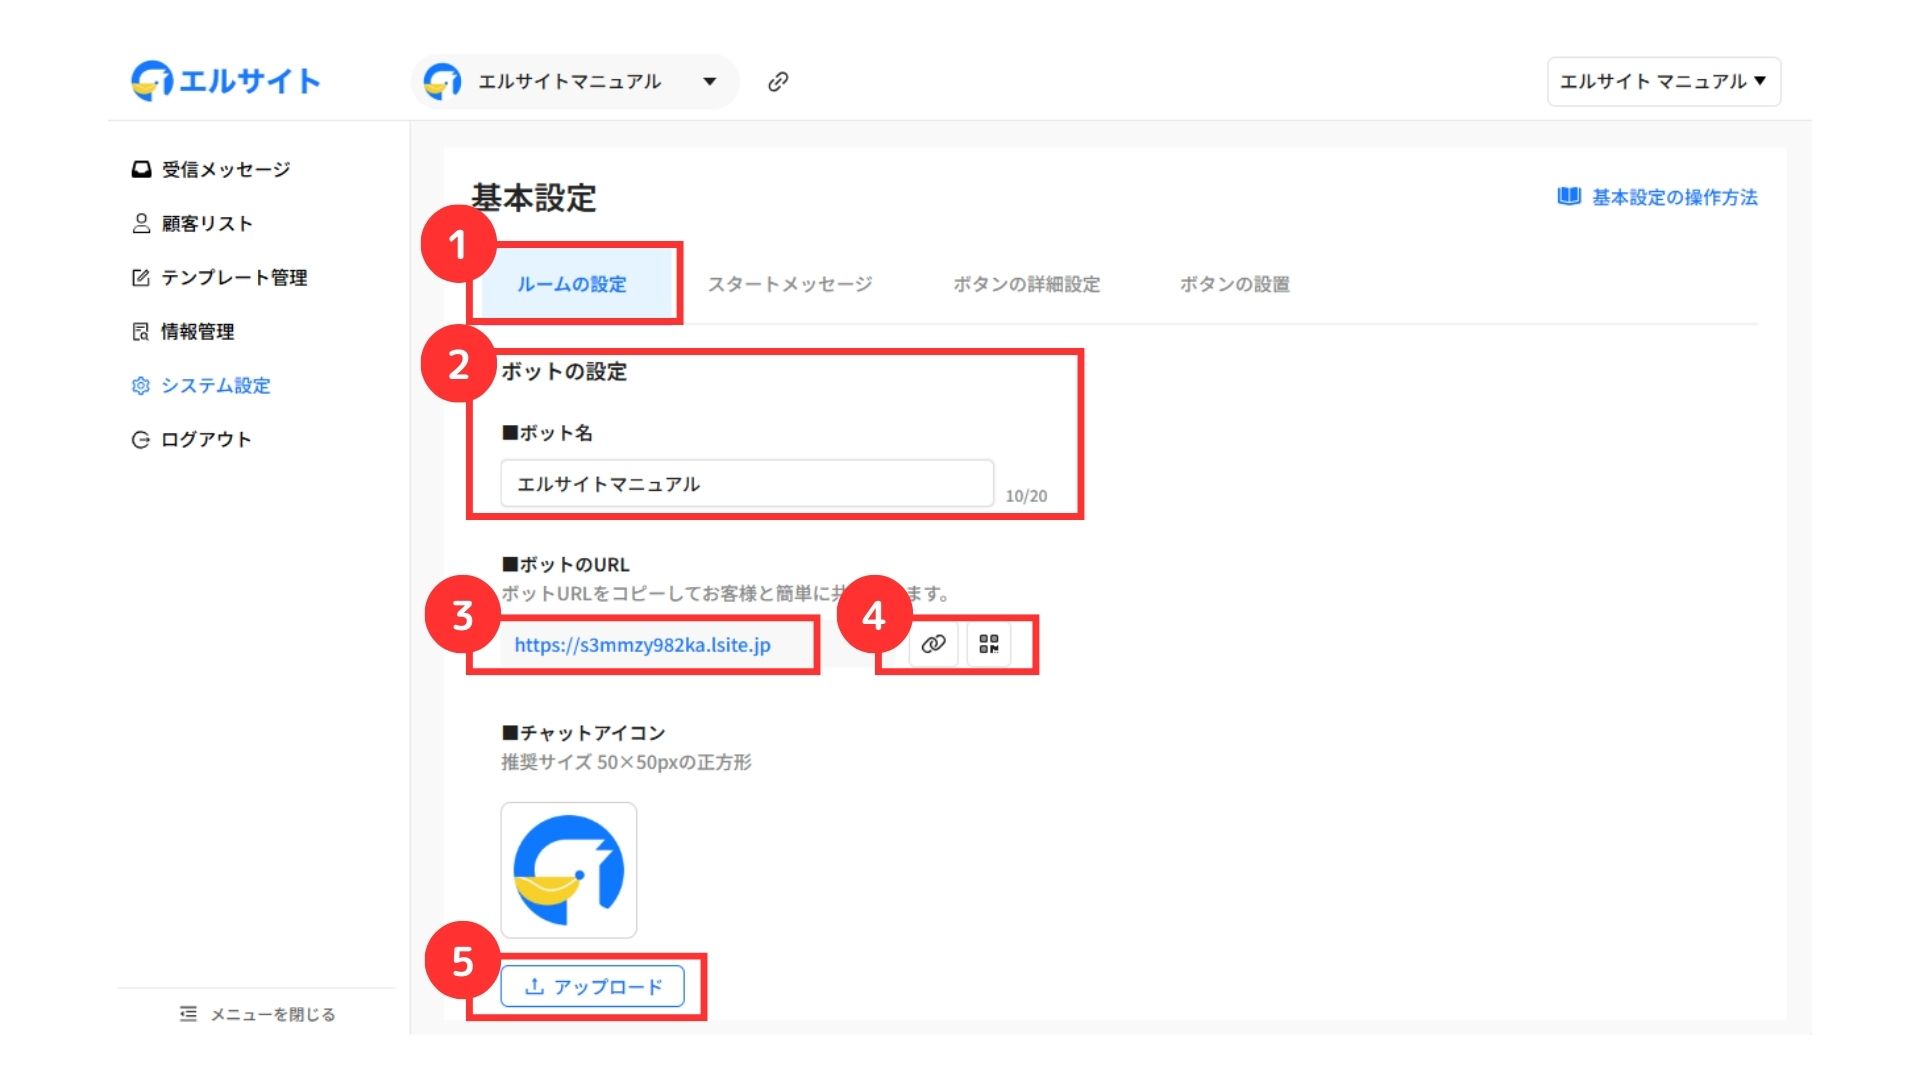Image resolution: width=1920 pixels, height=1080 pixels.
Task: Click the ボット名 input field
Action: pyautogui.click(x=746, y=484)
